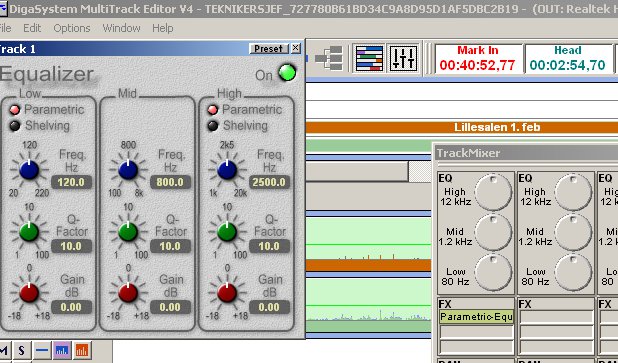
Task: Click the Mark In timecode display
Action: [478, 59]
